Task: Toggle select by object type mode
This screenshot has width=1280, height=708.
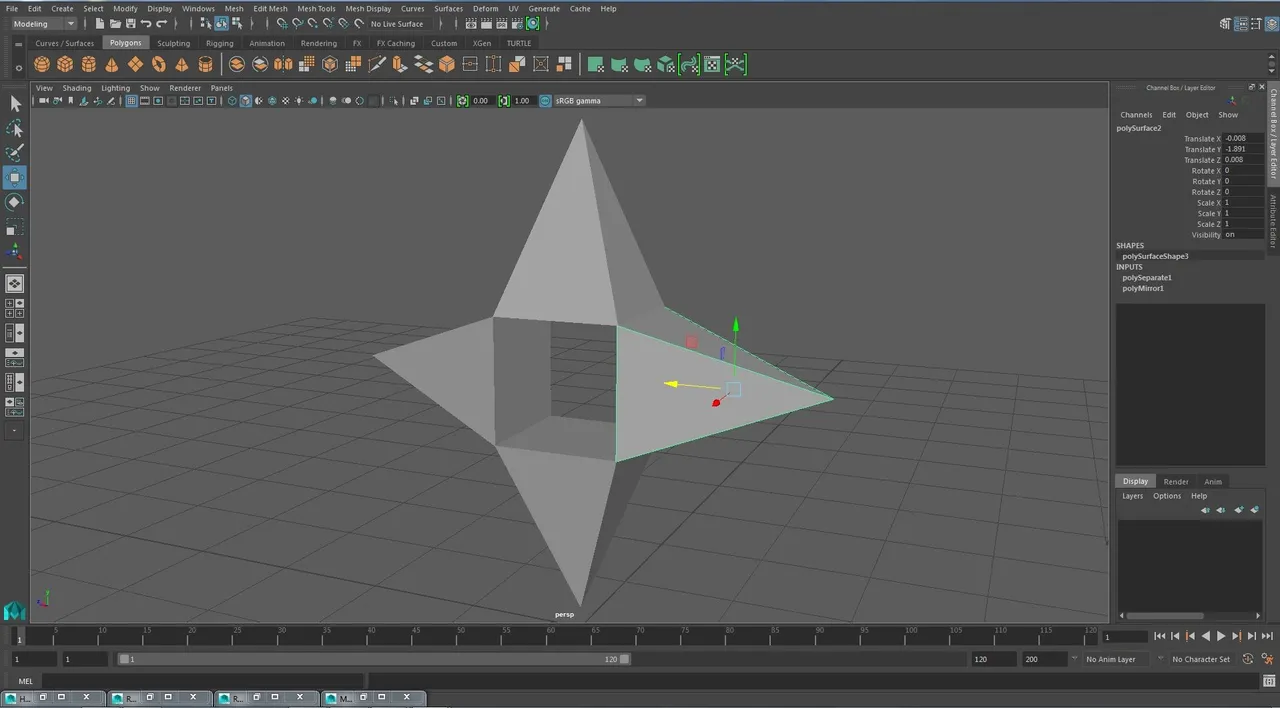Action: [x=221, y=23]
